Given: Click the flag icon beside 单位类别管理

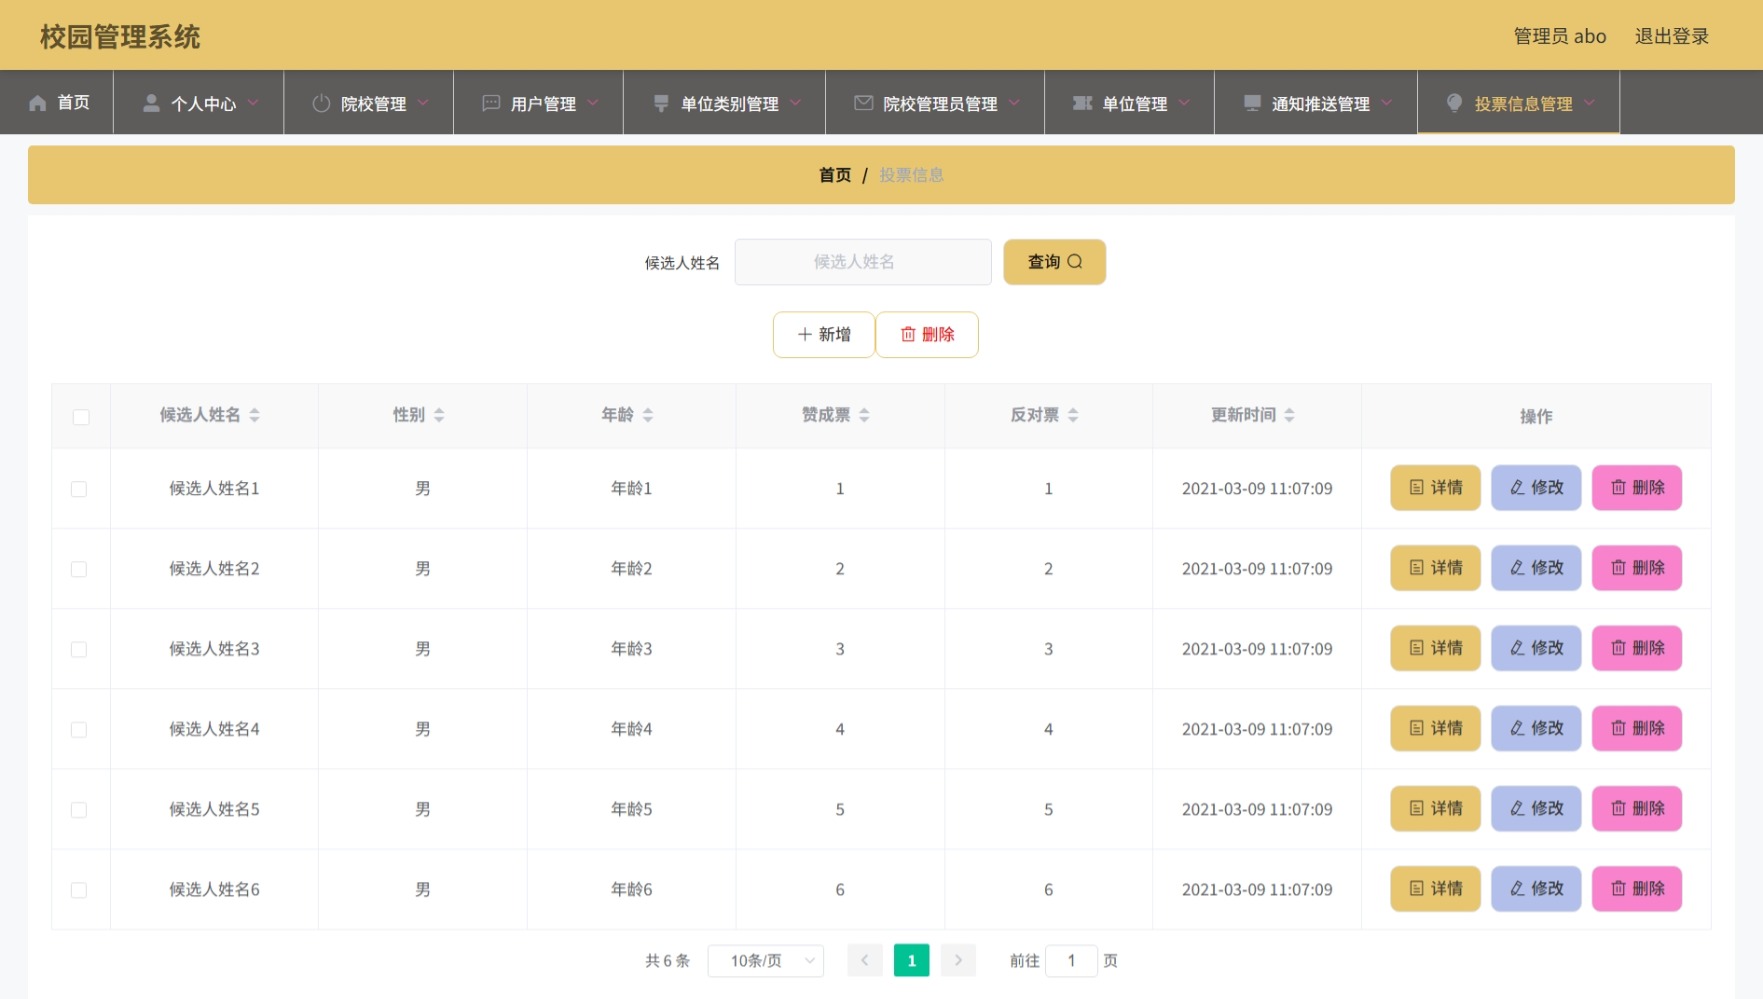Looking at the screenshot, I should 661,103.
